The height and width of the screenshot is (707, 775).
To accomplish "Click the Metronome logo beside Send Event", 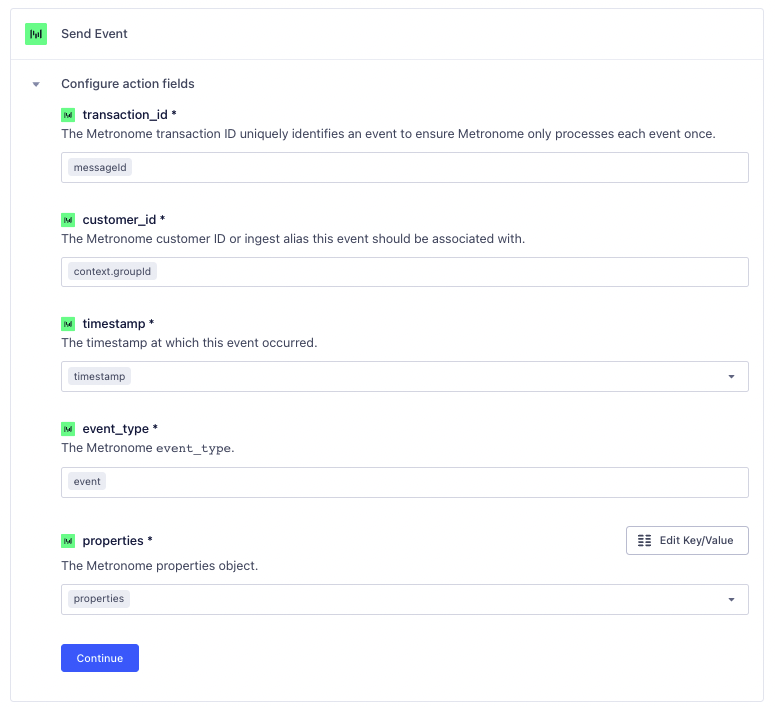I will click(x=36, y=34).
